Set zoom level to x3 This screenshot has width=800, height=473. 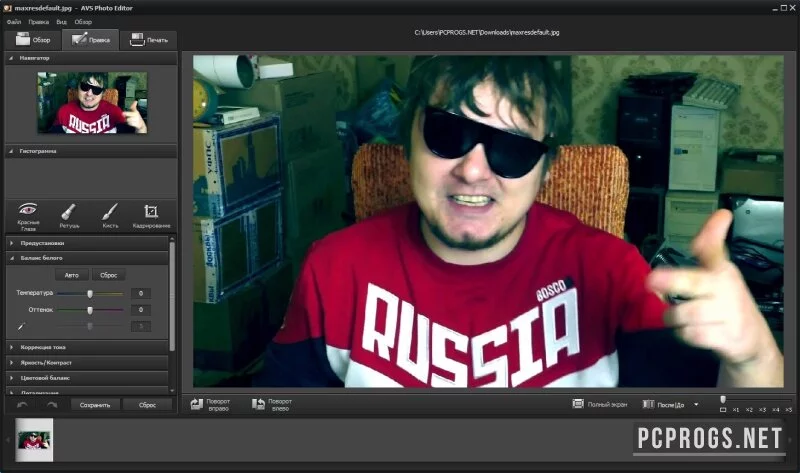tap(762, 410)
